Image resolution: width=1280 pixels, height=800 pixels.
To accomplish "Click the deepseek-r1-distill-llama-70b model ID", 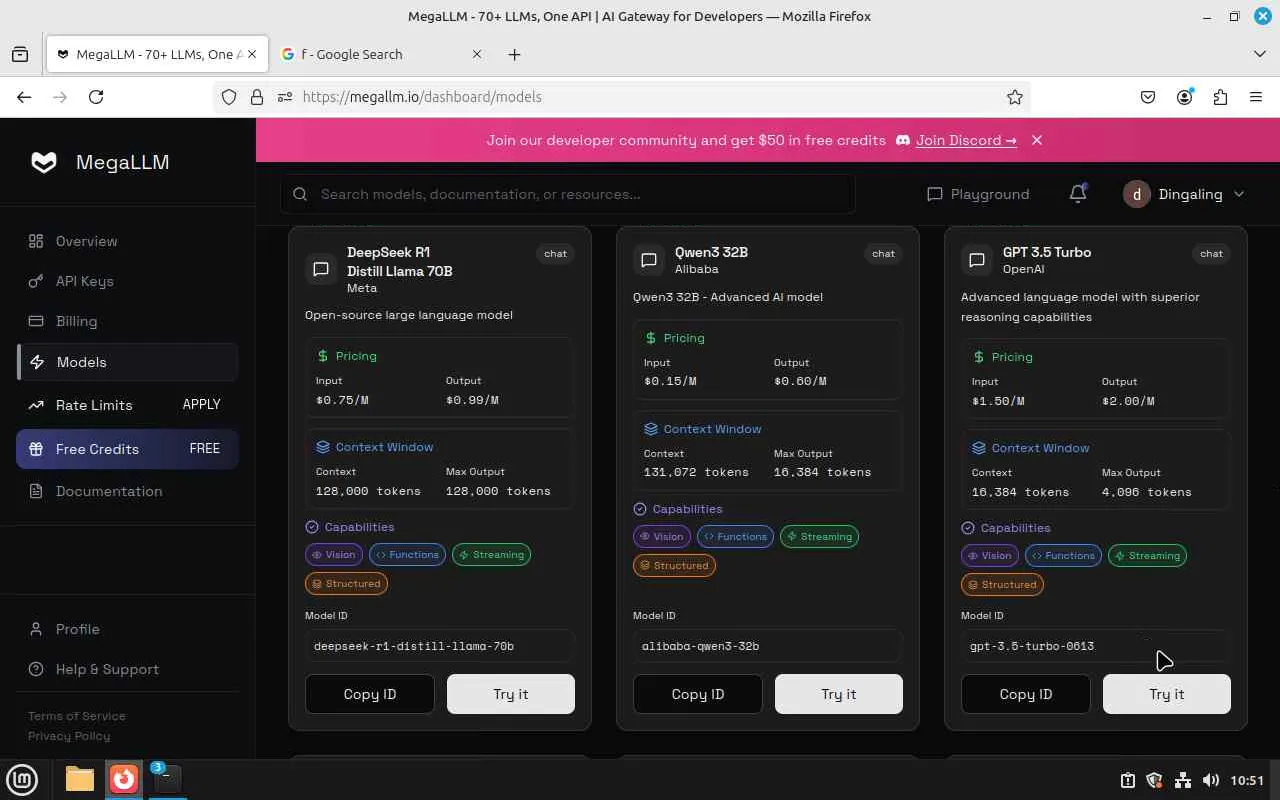I will tap(440, 646).
